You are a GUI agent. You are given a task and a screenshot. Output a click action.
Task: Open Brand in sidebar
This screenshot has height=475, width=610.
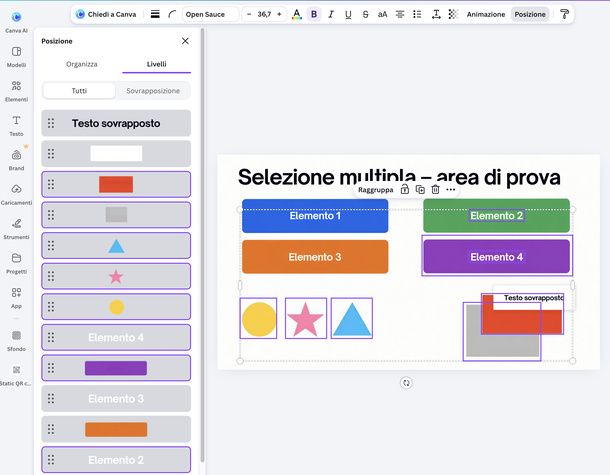coord(16,160)
